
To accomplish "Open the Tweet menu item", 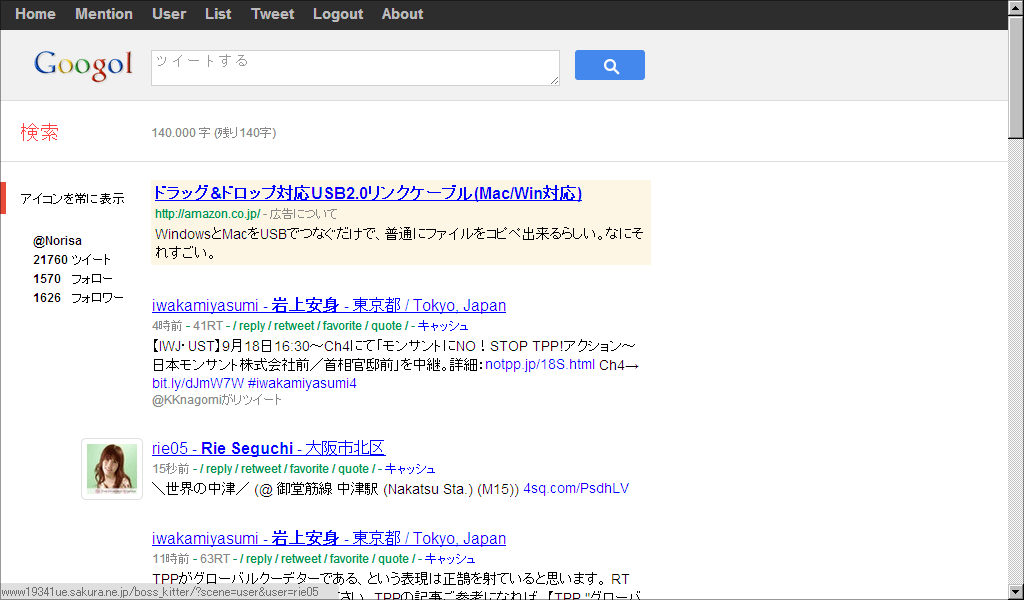I will tap(272, 14).
